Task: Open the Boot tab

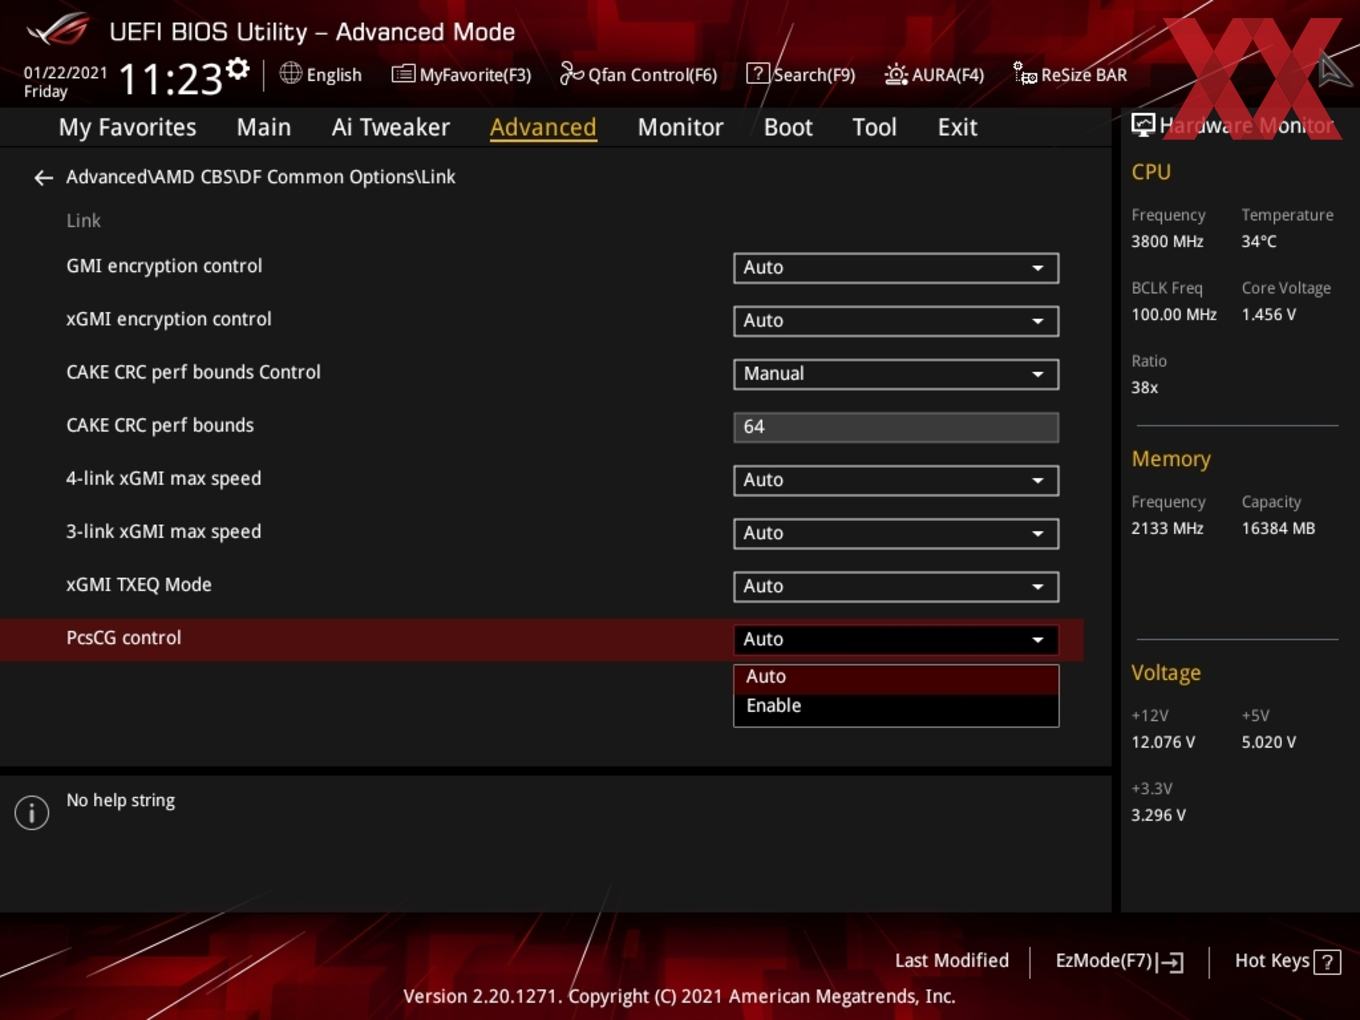Action: 788,127
